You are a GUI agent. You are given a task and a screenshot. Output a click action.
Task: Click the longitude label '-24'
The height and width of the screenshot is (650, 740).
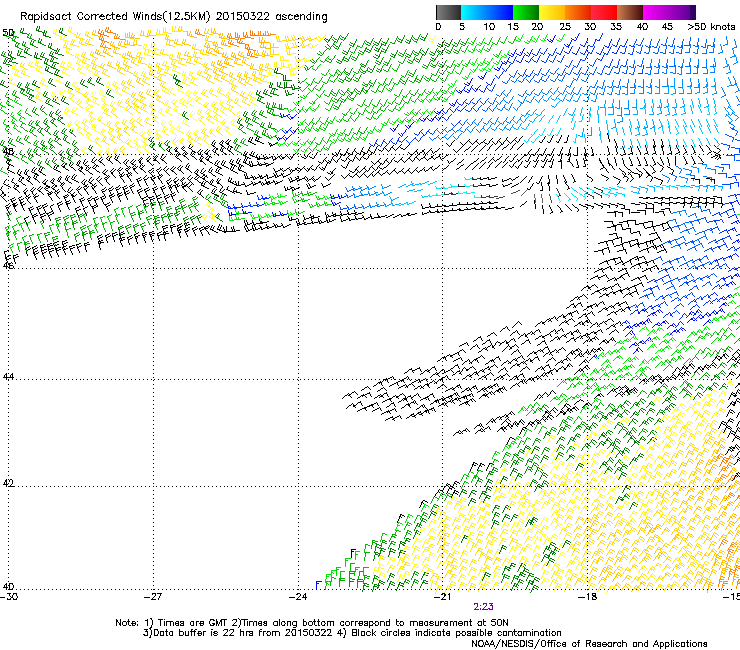click(x=298, y=597)
